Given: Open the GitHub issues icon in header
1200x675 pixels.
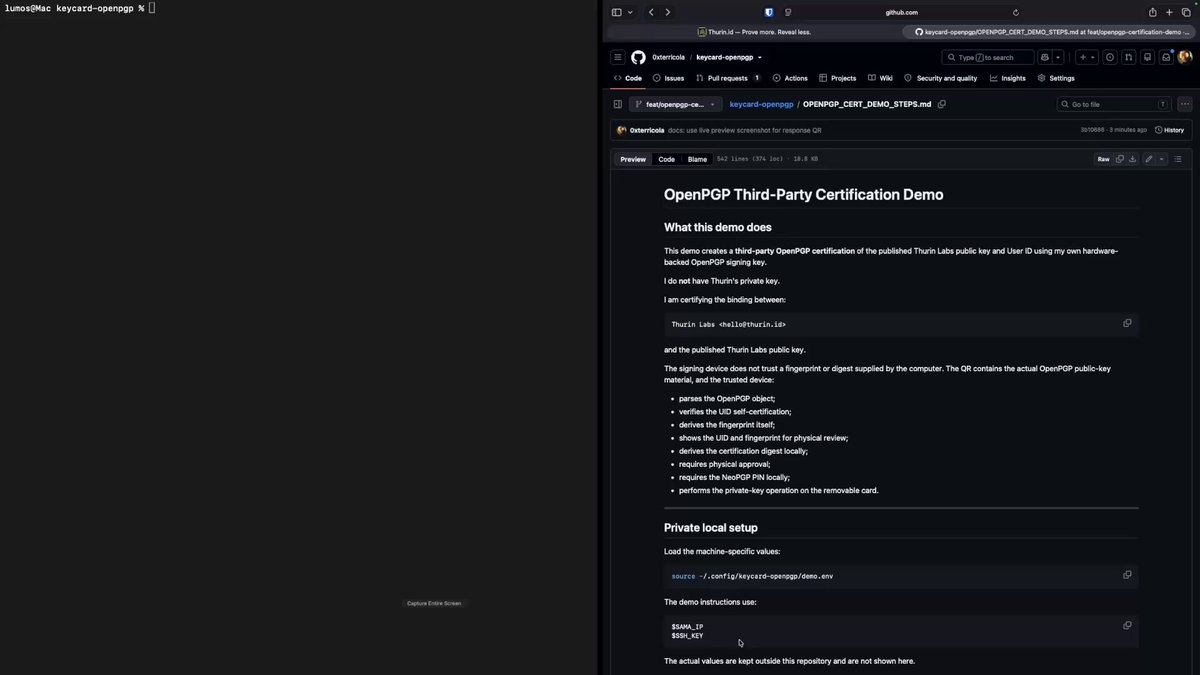Looking at the screenshot, I should [x=1110, y=57].
